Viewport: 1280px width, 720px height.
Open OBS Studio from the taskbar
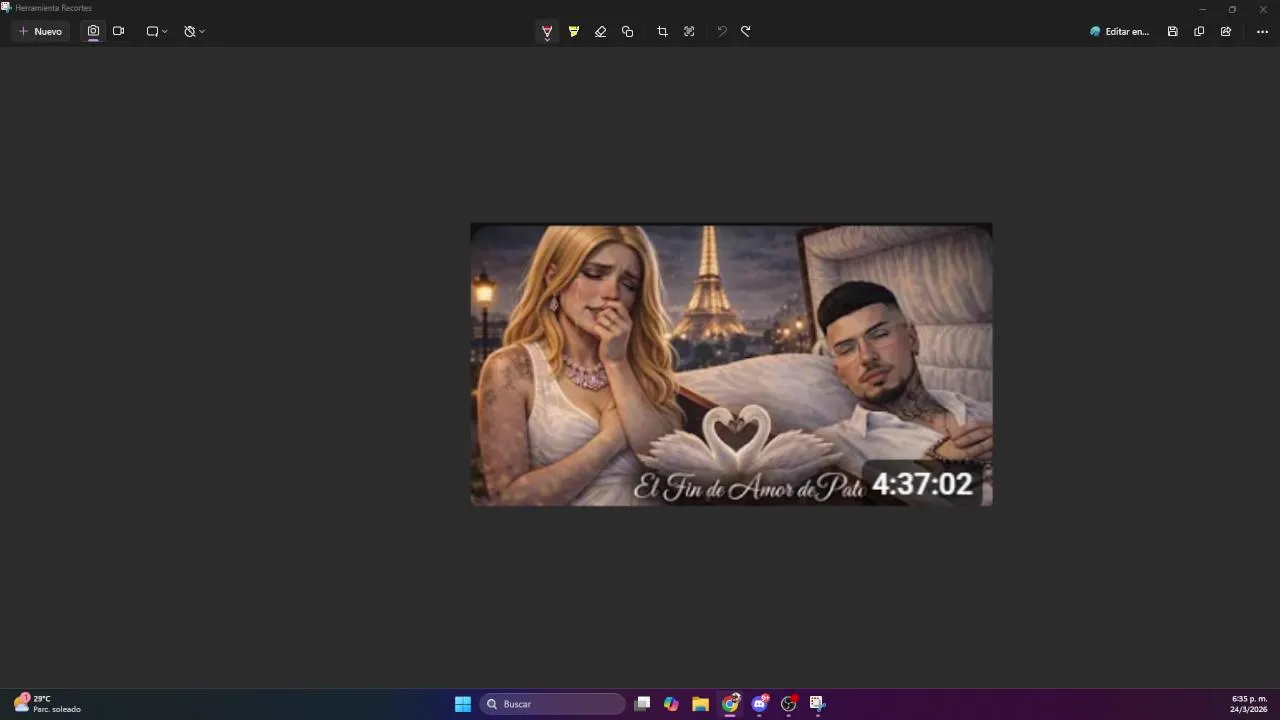click(x=789, y=704)
